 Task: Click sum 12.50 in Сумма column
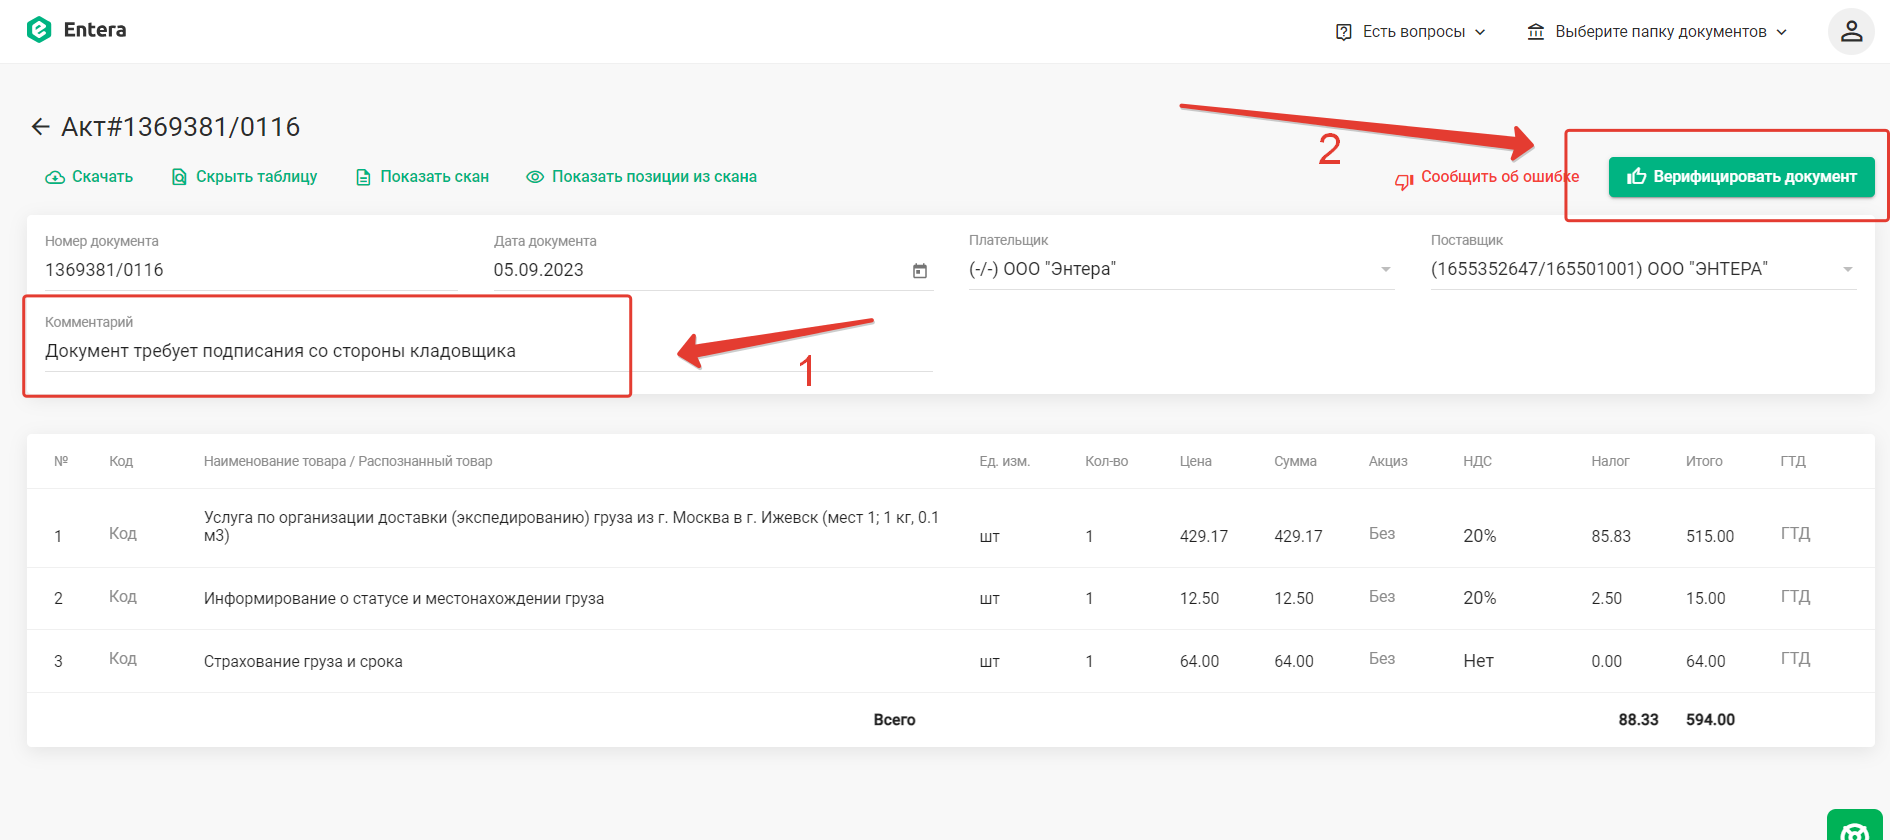pos(1294,599)
